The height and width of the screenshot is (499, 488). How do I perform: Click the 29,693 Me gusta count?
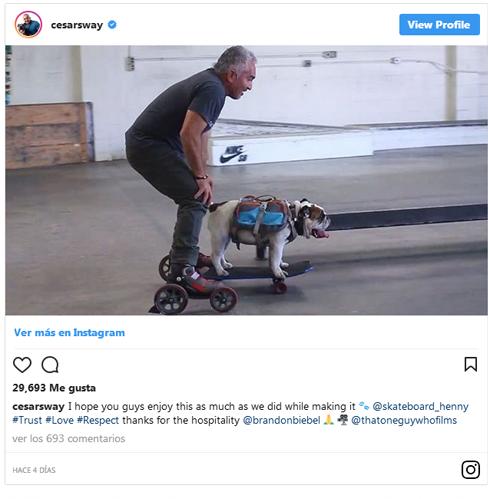pos(54,388)
